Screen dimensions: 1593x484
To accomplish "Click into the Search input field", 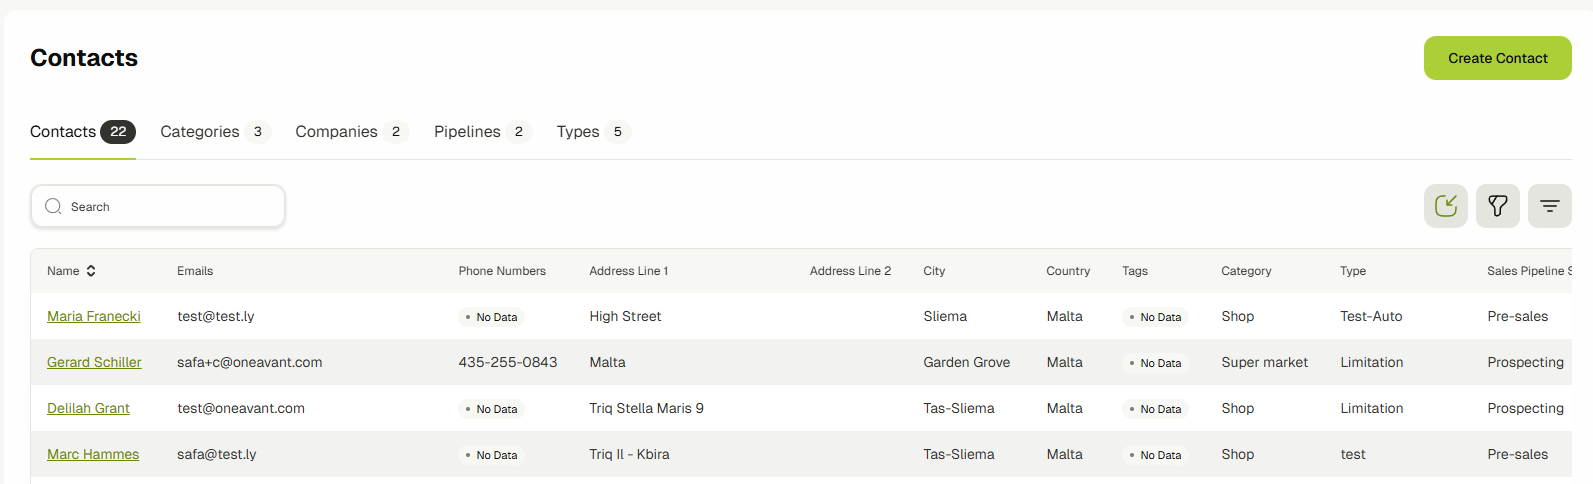I will (x=170, y=206).
